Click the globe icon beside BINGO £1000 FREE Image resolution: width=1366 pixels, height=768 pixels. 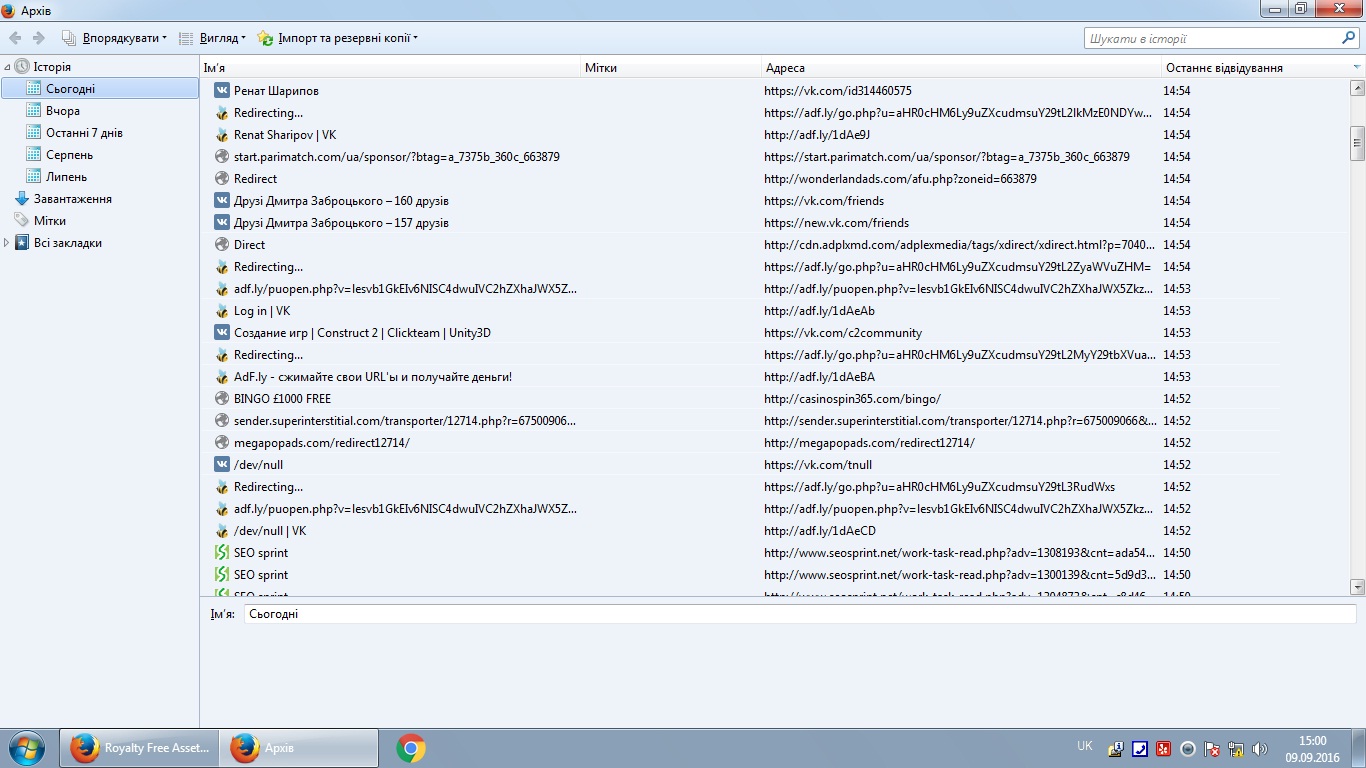(222, 398)
